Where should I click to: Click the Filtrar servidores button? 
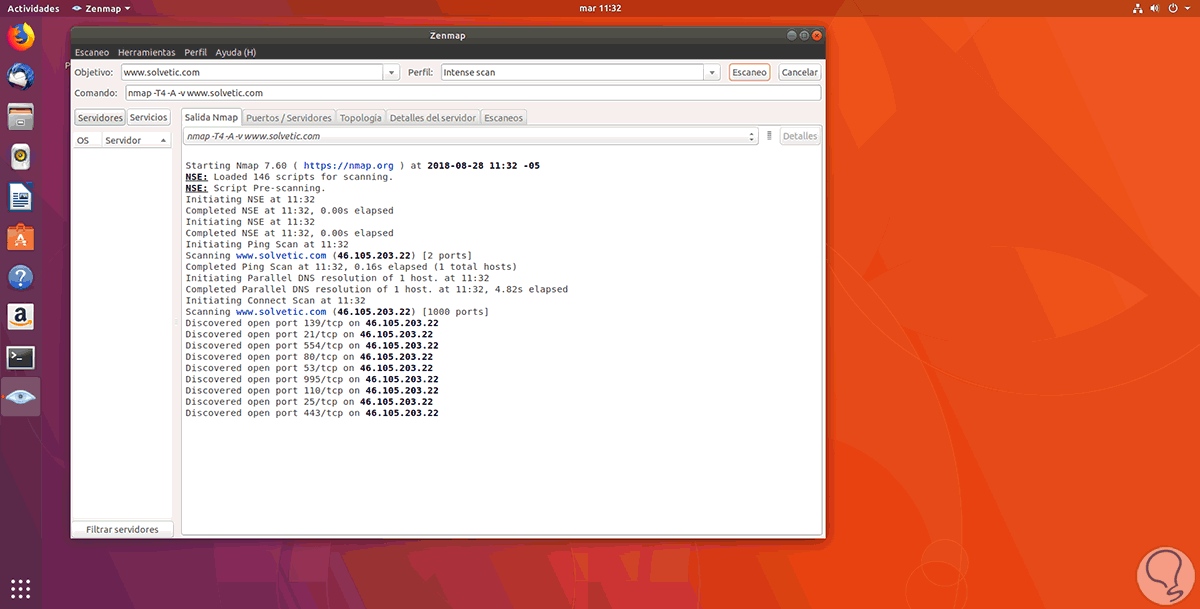pyautogui.click(x=122, y=529)
